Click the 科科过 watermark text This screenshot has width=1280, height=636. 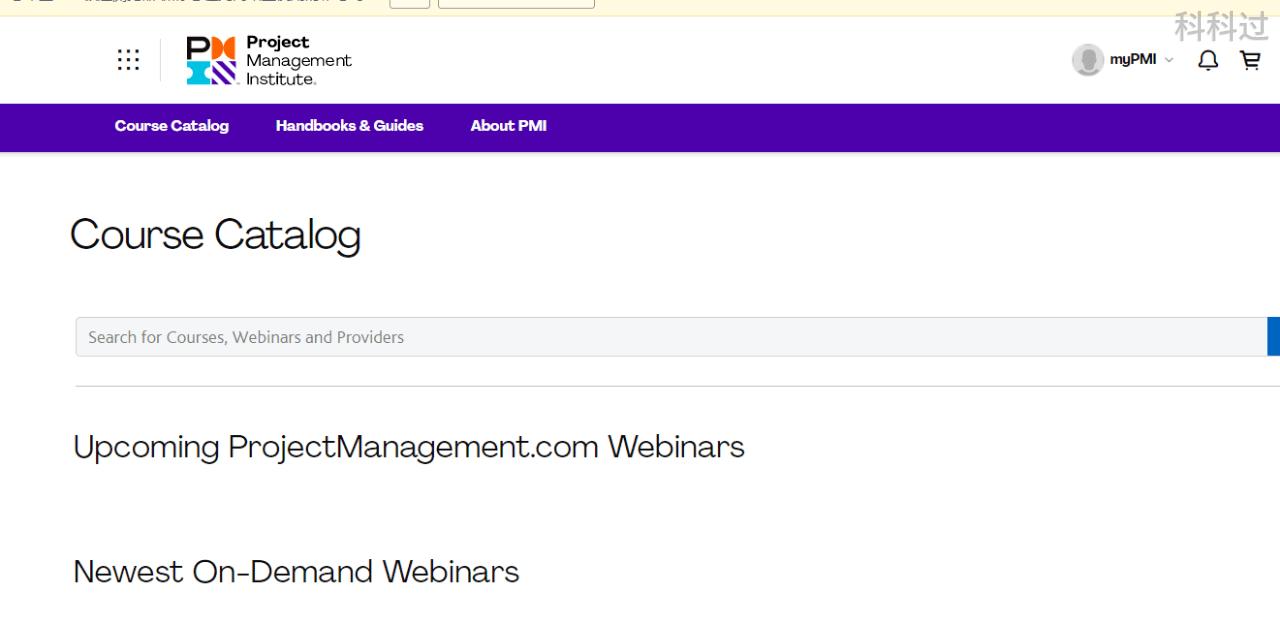click(1221, 27)
